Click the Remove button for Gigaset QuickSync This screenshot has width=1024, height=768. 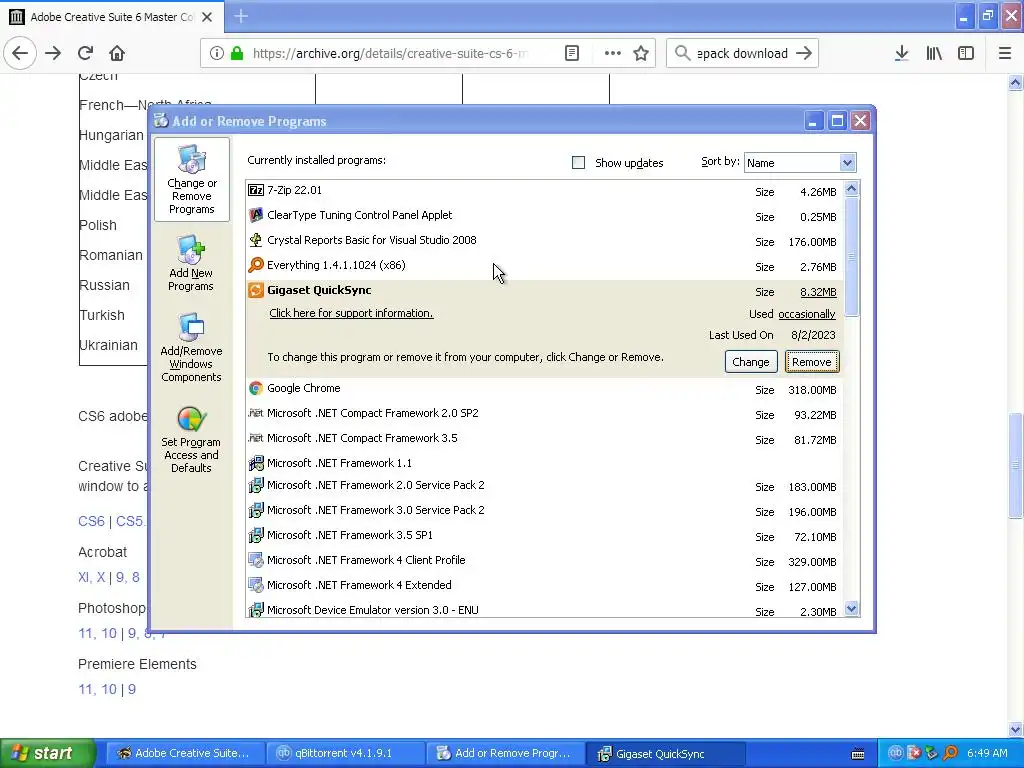(x=812, y=362)
